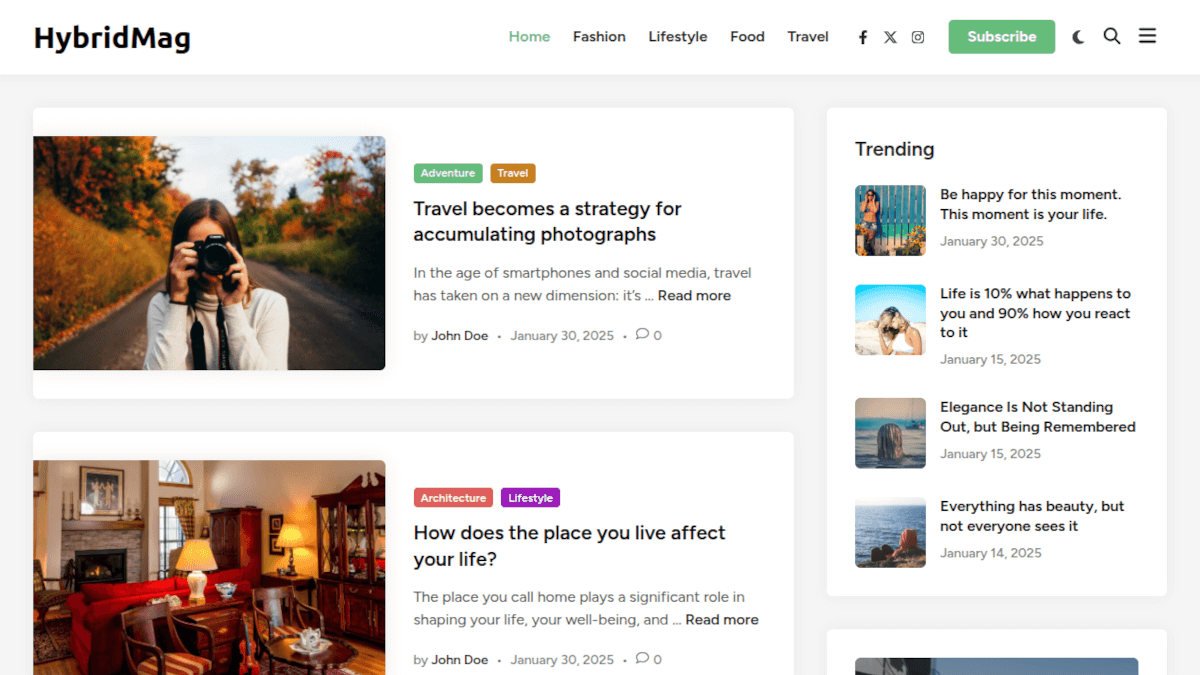Open 'Be happy for this moment' trending thumbnail
1200x675 pixels.
coord(890,220)
